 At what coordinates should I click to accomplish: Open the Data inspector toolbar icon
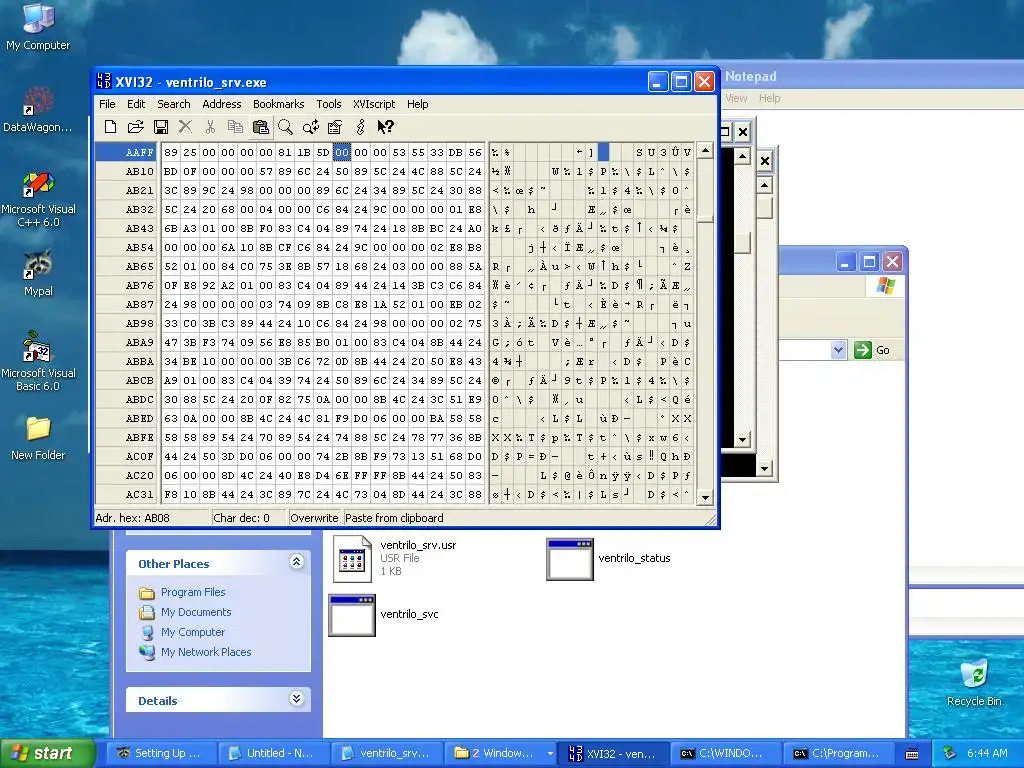(335, 127)
